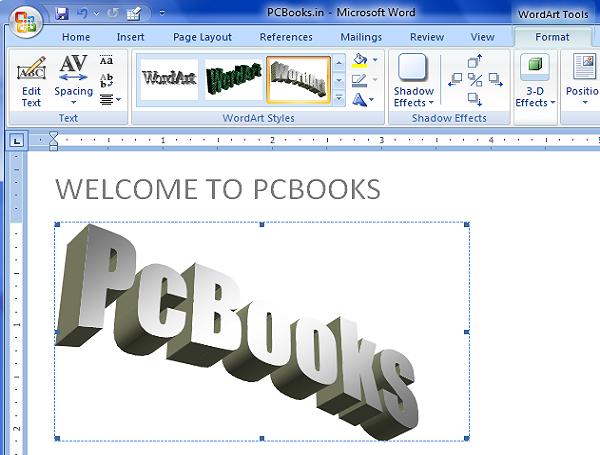Viewport: 600px width, 455px height.
Task: Open the AV Spacing dropdown
Action: coord(73,80)
